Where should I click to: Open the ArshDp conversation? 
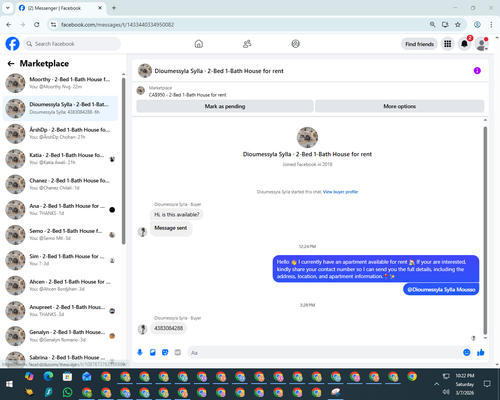pyautogui.click(x=60, y=133)
